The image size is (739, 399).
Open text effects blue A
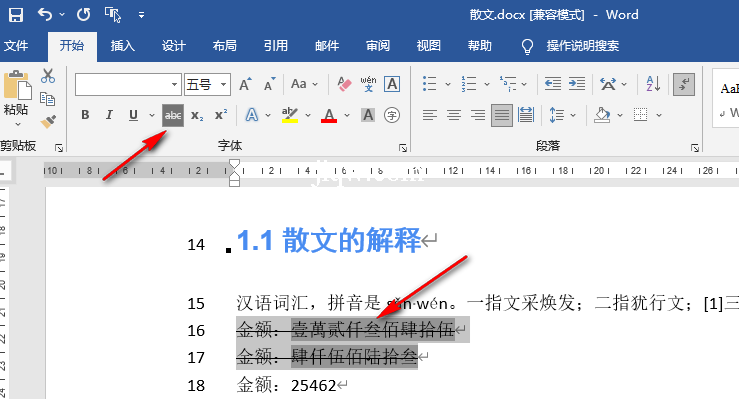pos(252,115)
